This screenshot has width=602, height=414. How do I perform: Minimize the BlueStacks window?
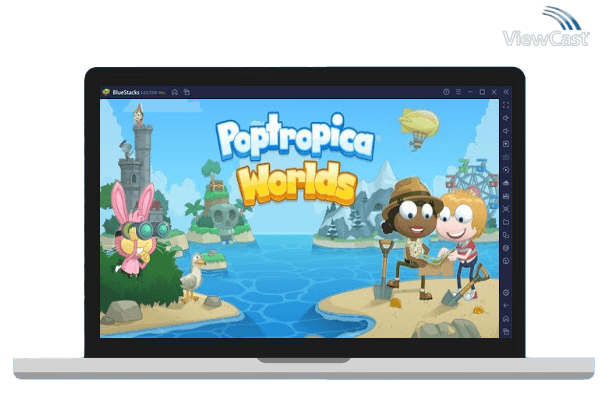click(470, 92)
